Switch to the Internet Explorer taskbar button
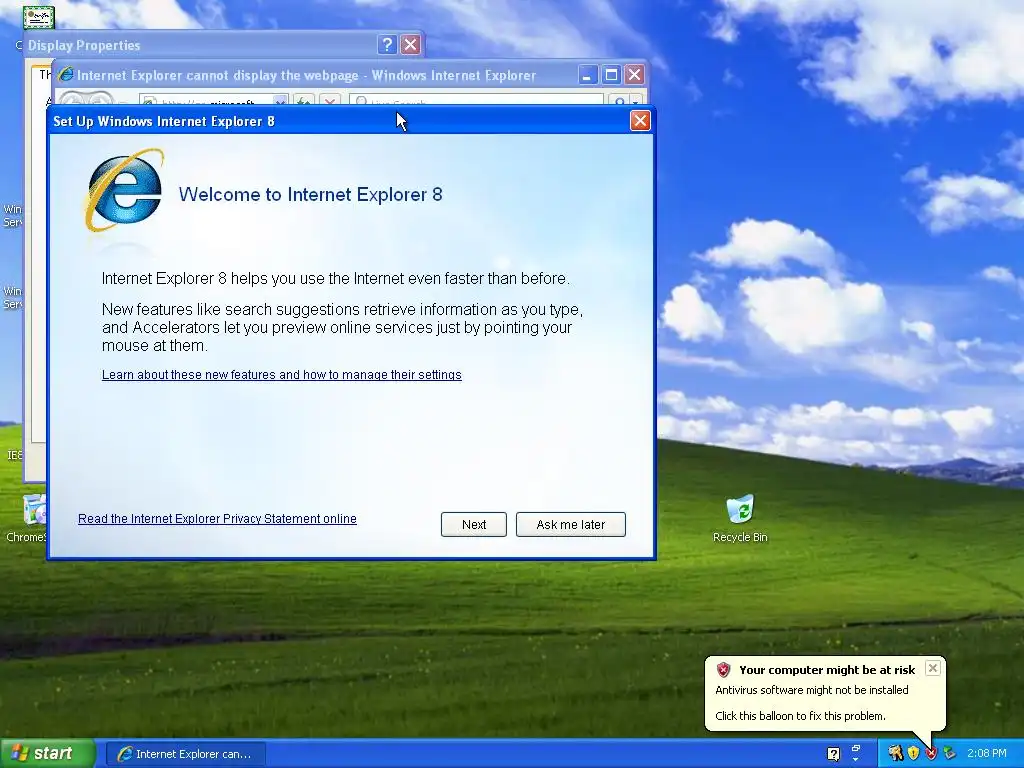This screenshot has width=1024, height=768. coord(186,754)
